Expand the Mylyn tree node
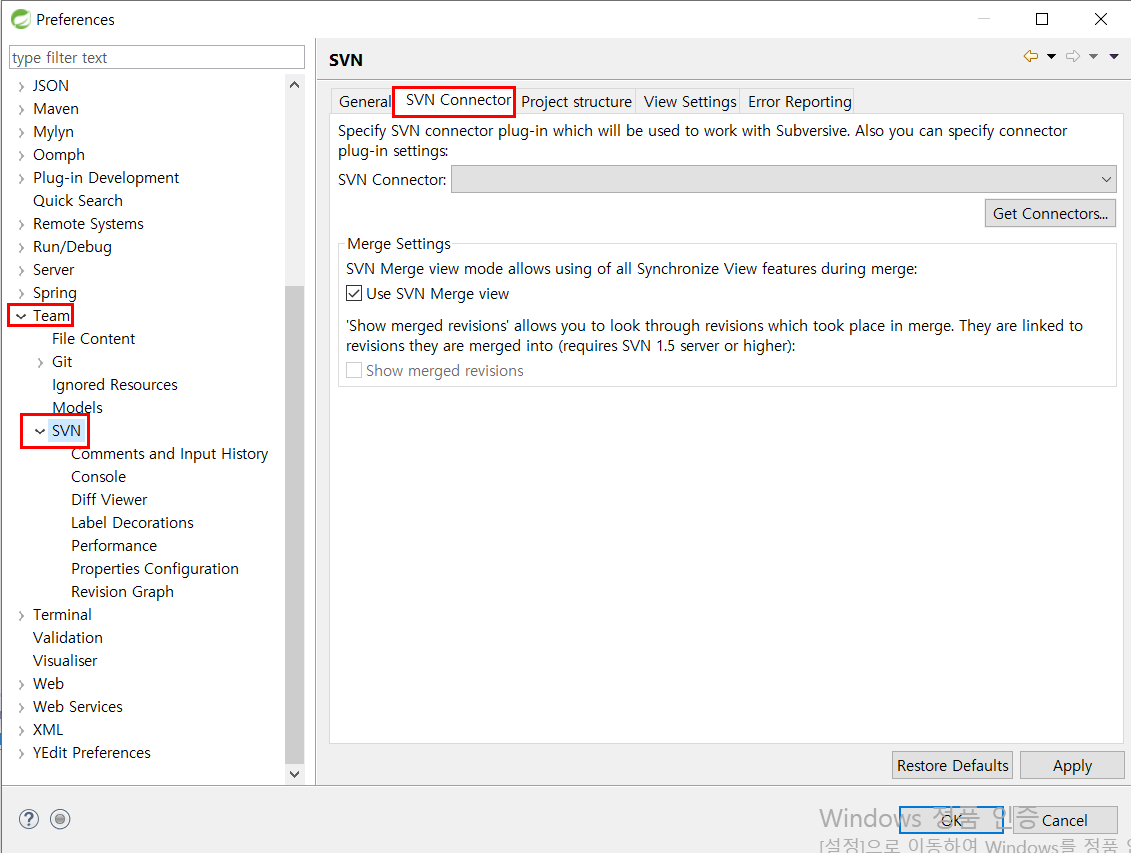The height and width of the screenshot is (853, 1131). click(21, 133)
